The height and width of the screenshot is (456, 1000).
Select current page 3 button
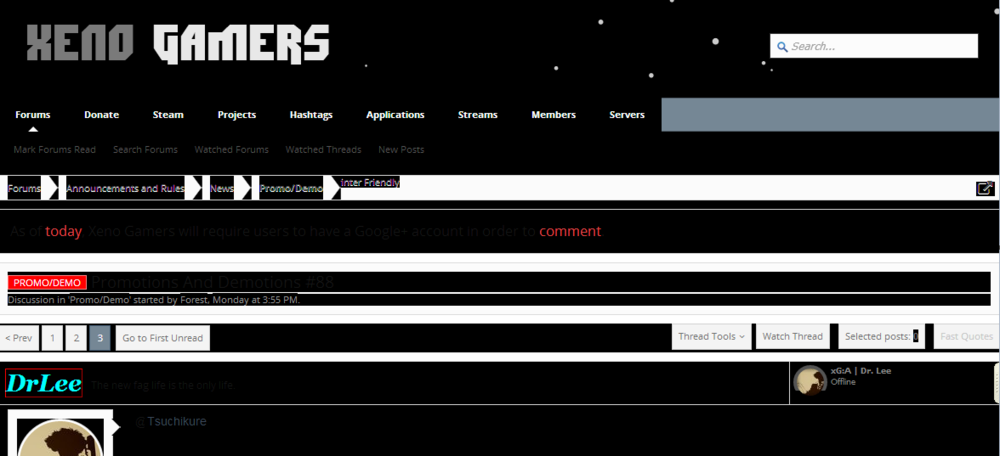[100, 338]
